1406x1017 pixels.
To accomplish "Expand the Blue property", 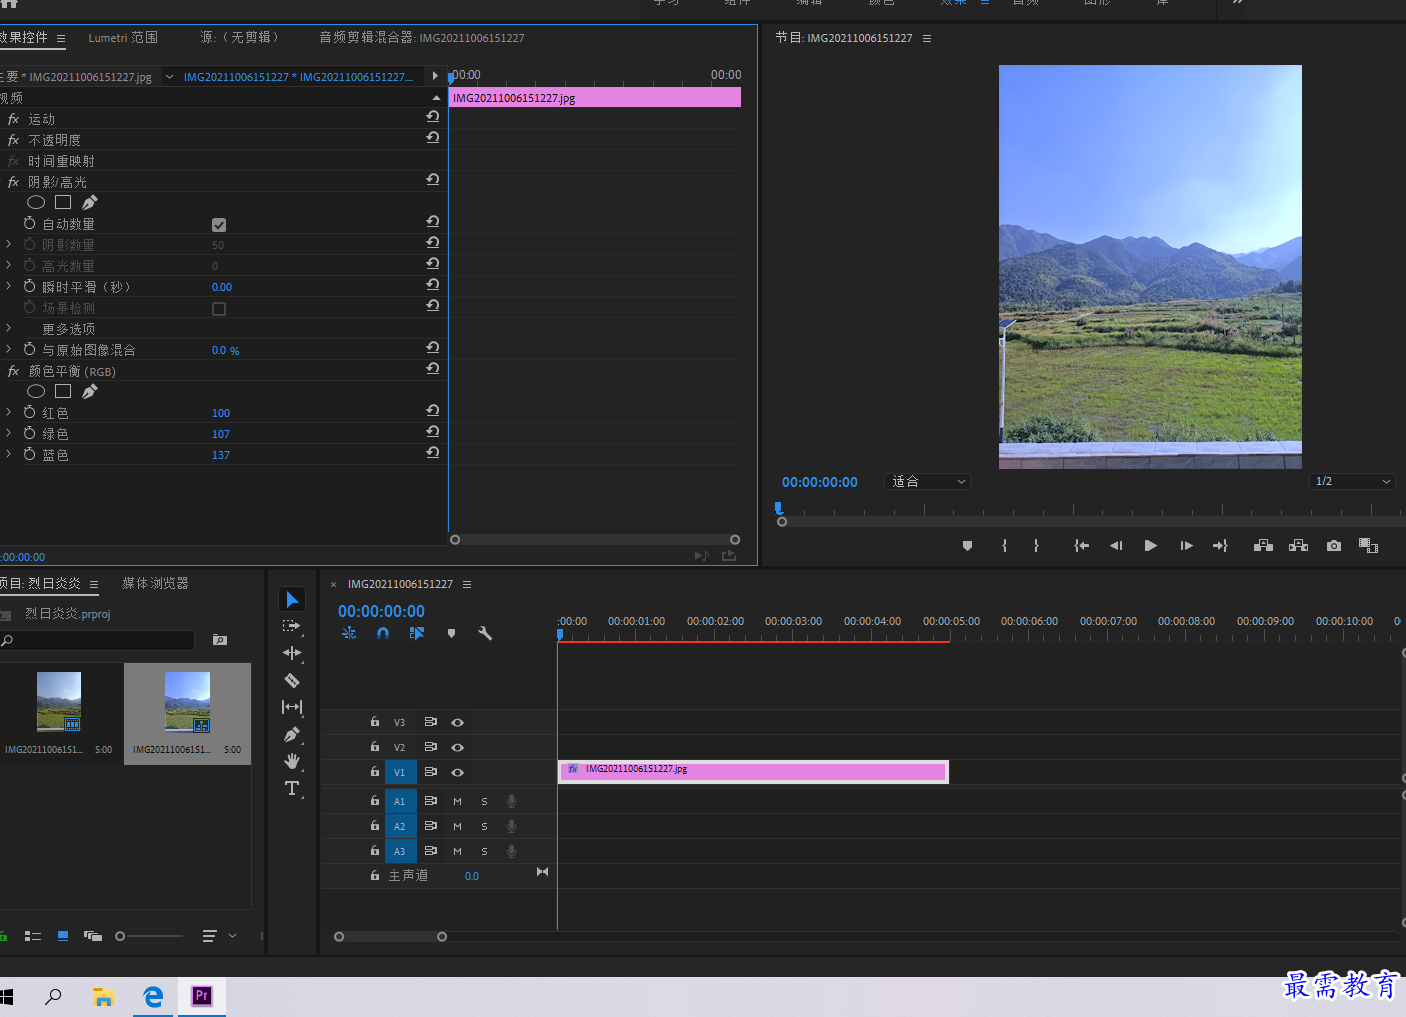I will (8, 454).
